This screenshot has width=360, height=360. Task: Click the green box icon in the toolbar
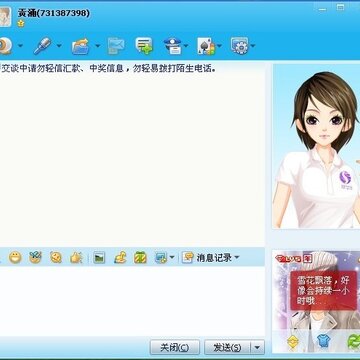tap(140, 257)
